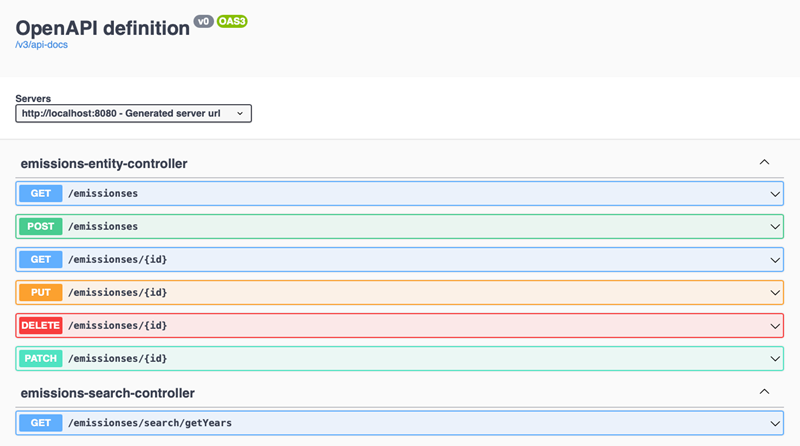Click the OAS3 version badge

232,21
